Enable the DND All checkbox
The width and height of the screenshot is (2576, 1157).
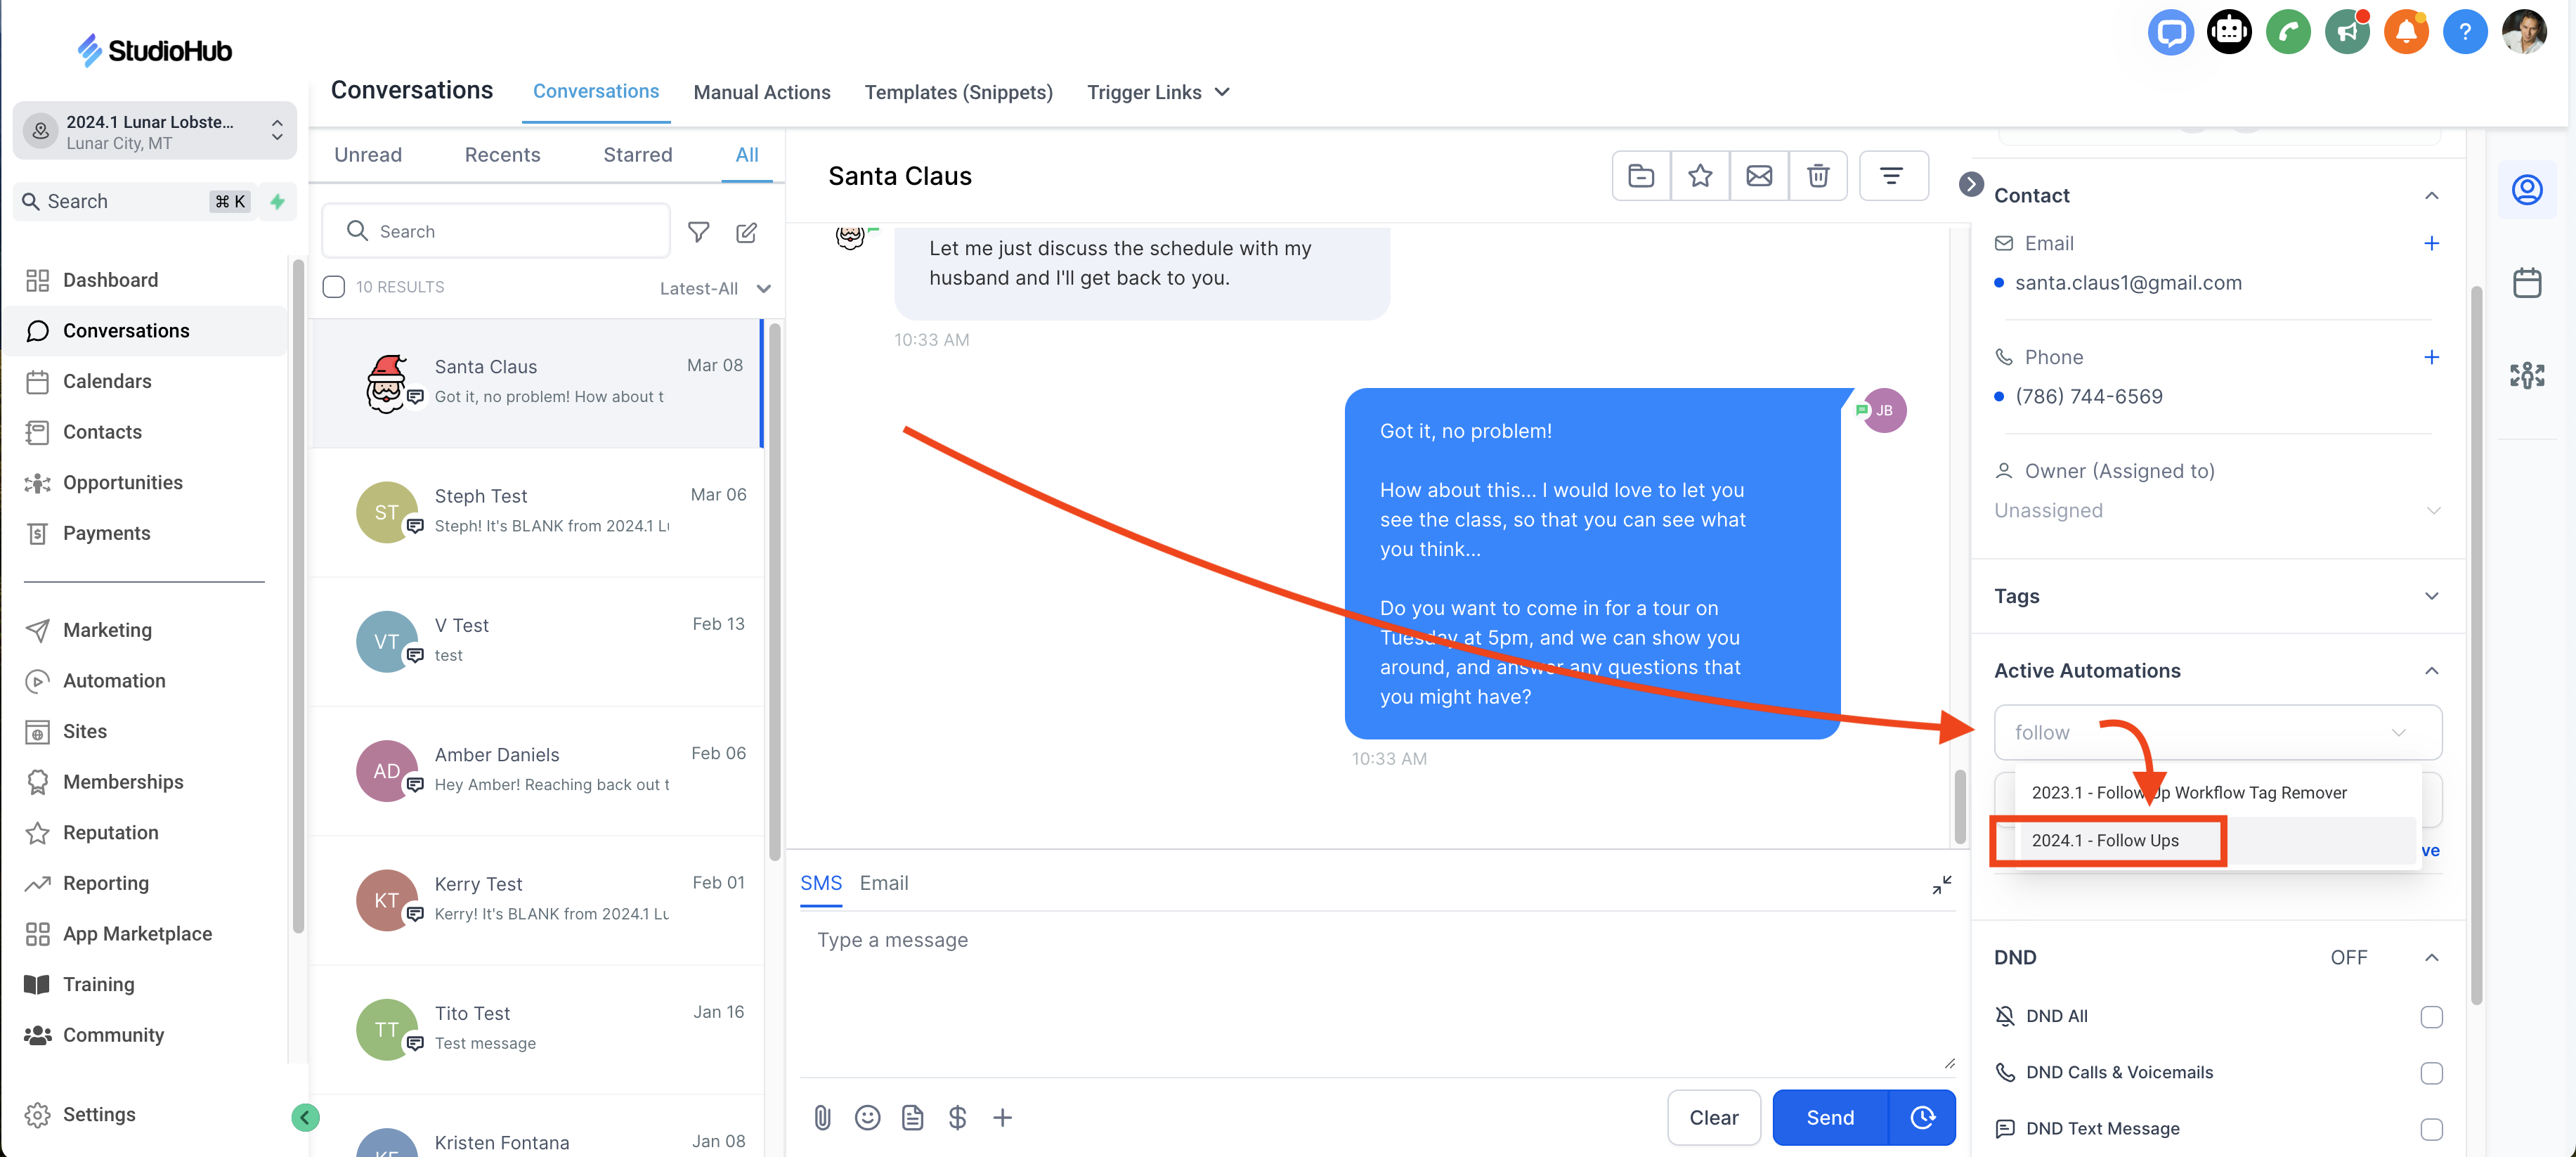pos(2431,1016)
